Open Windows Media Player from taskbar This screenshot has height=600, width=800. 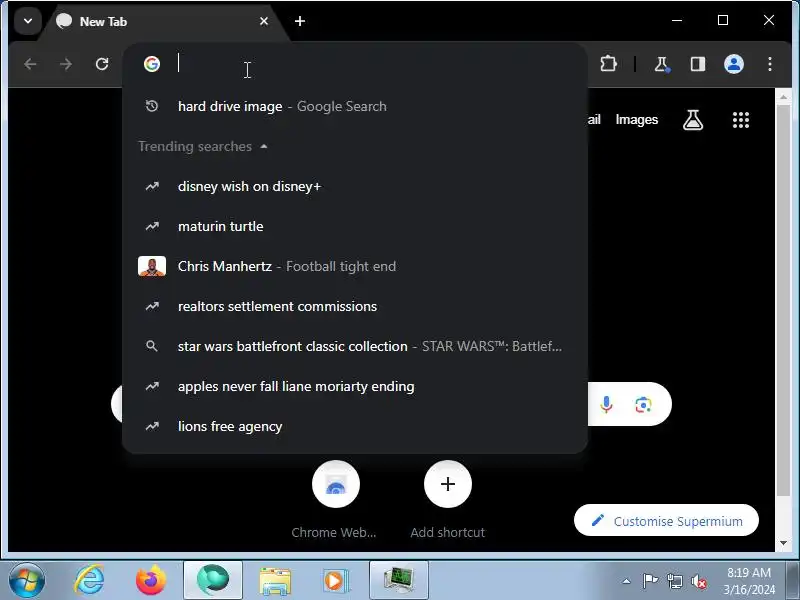(x=335, y=581)
